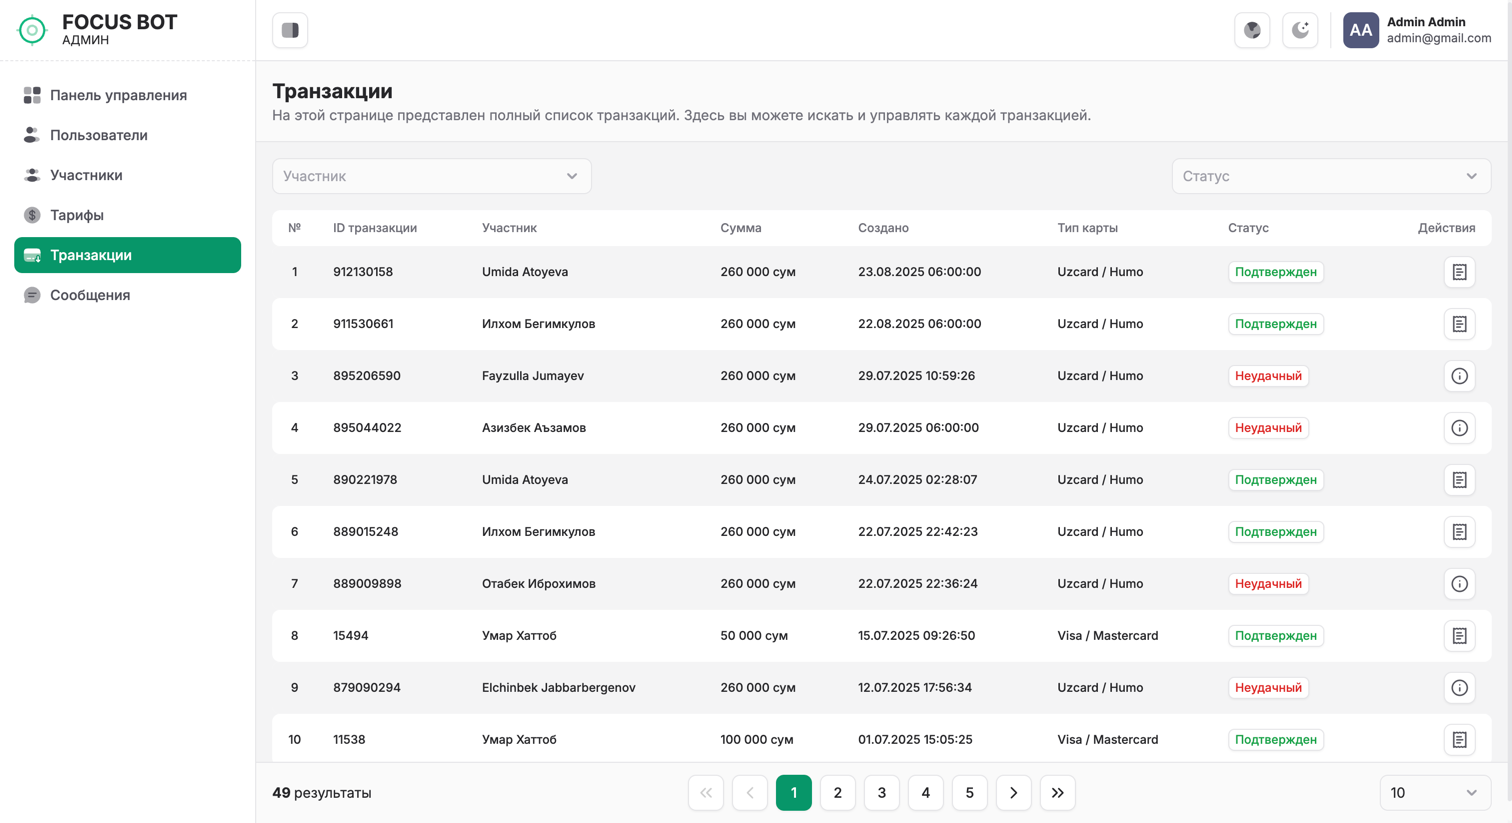This screenshot has width=1512, height=823.
Task: Click the Admin Admin avatar
Action: (1360, 30)
